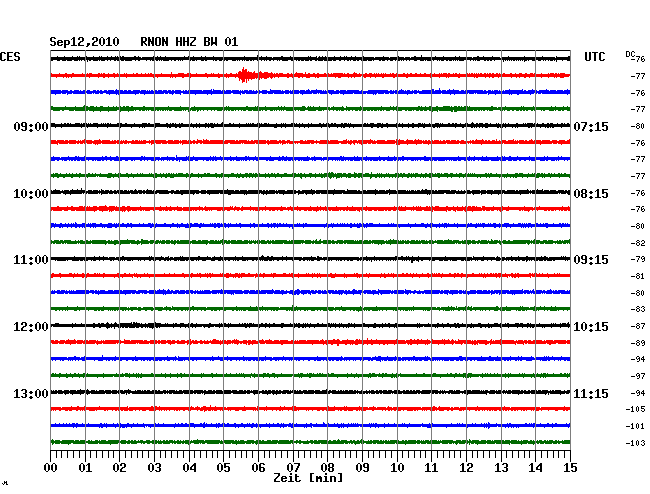
Task: Click the seismic event burst on red trace
Action: coord(253,75)
